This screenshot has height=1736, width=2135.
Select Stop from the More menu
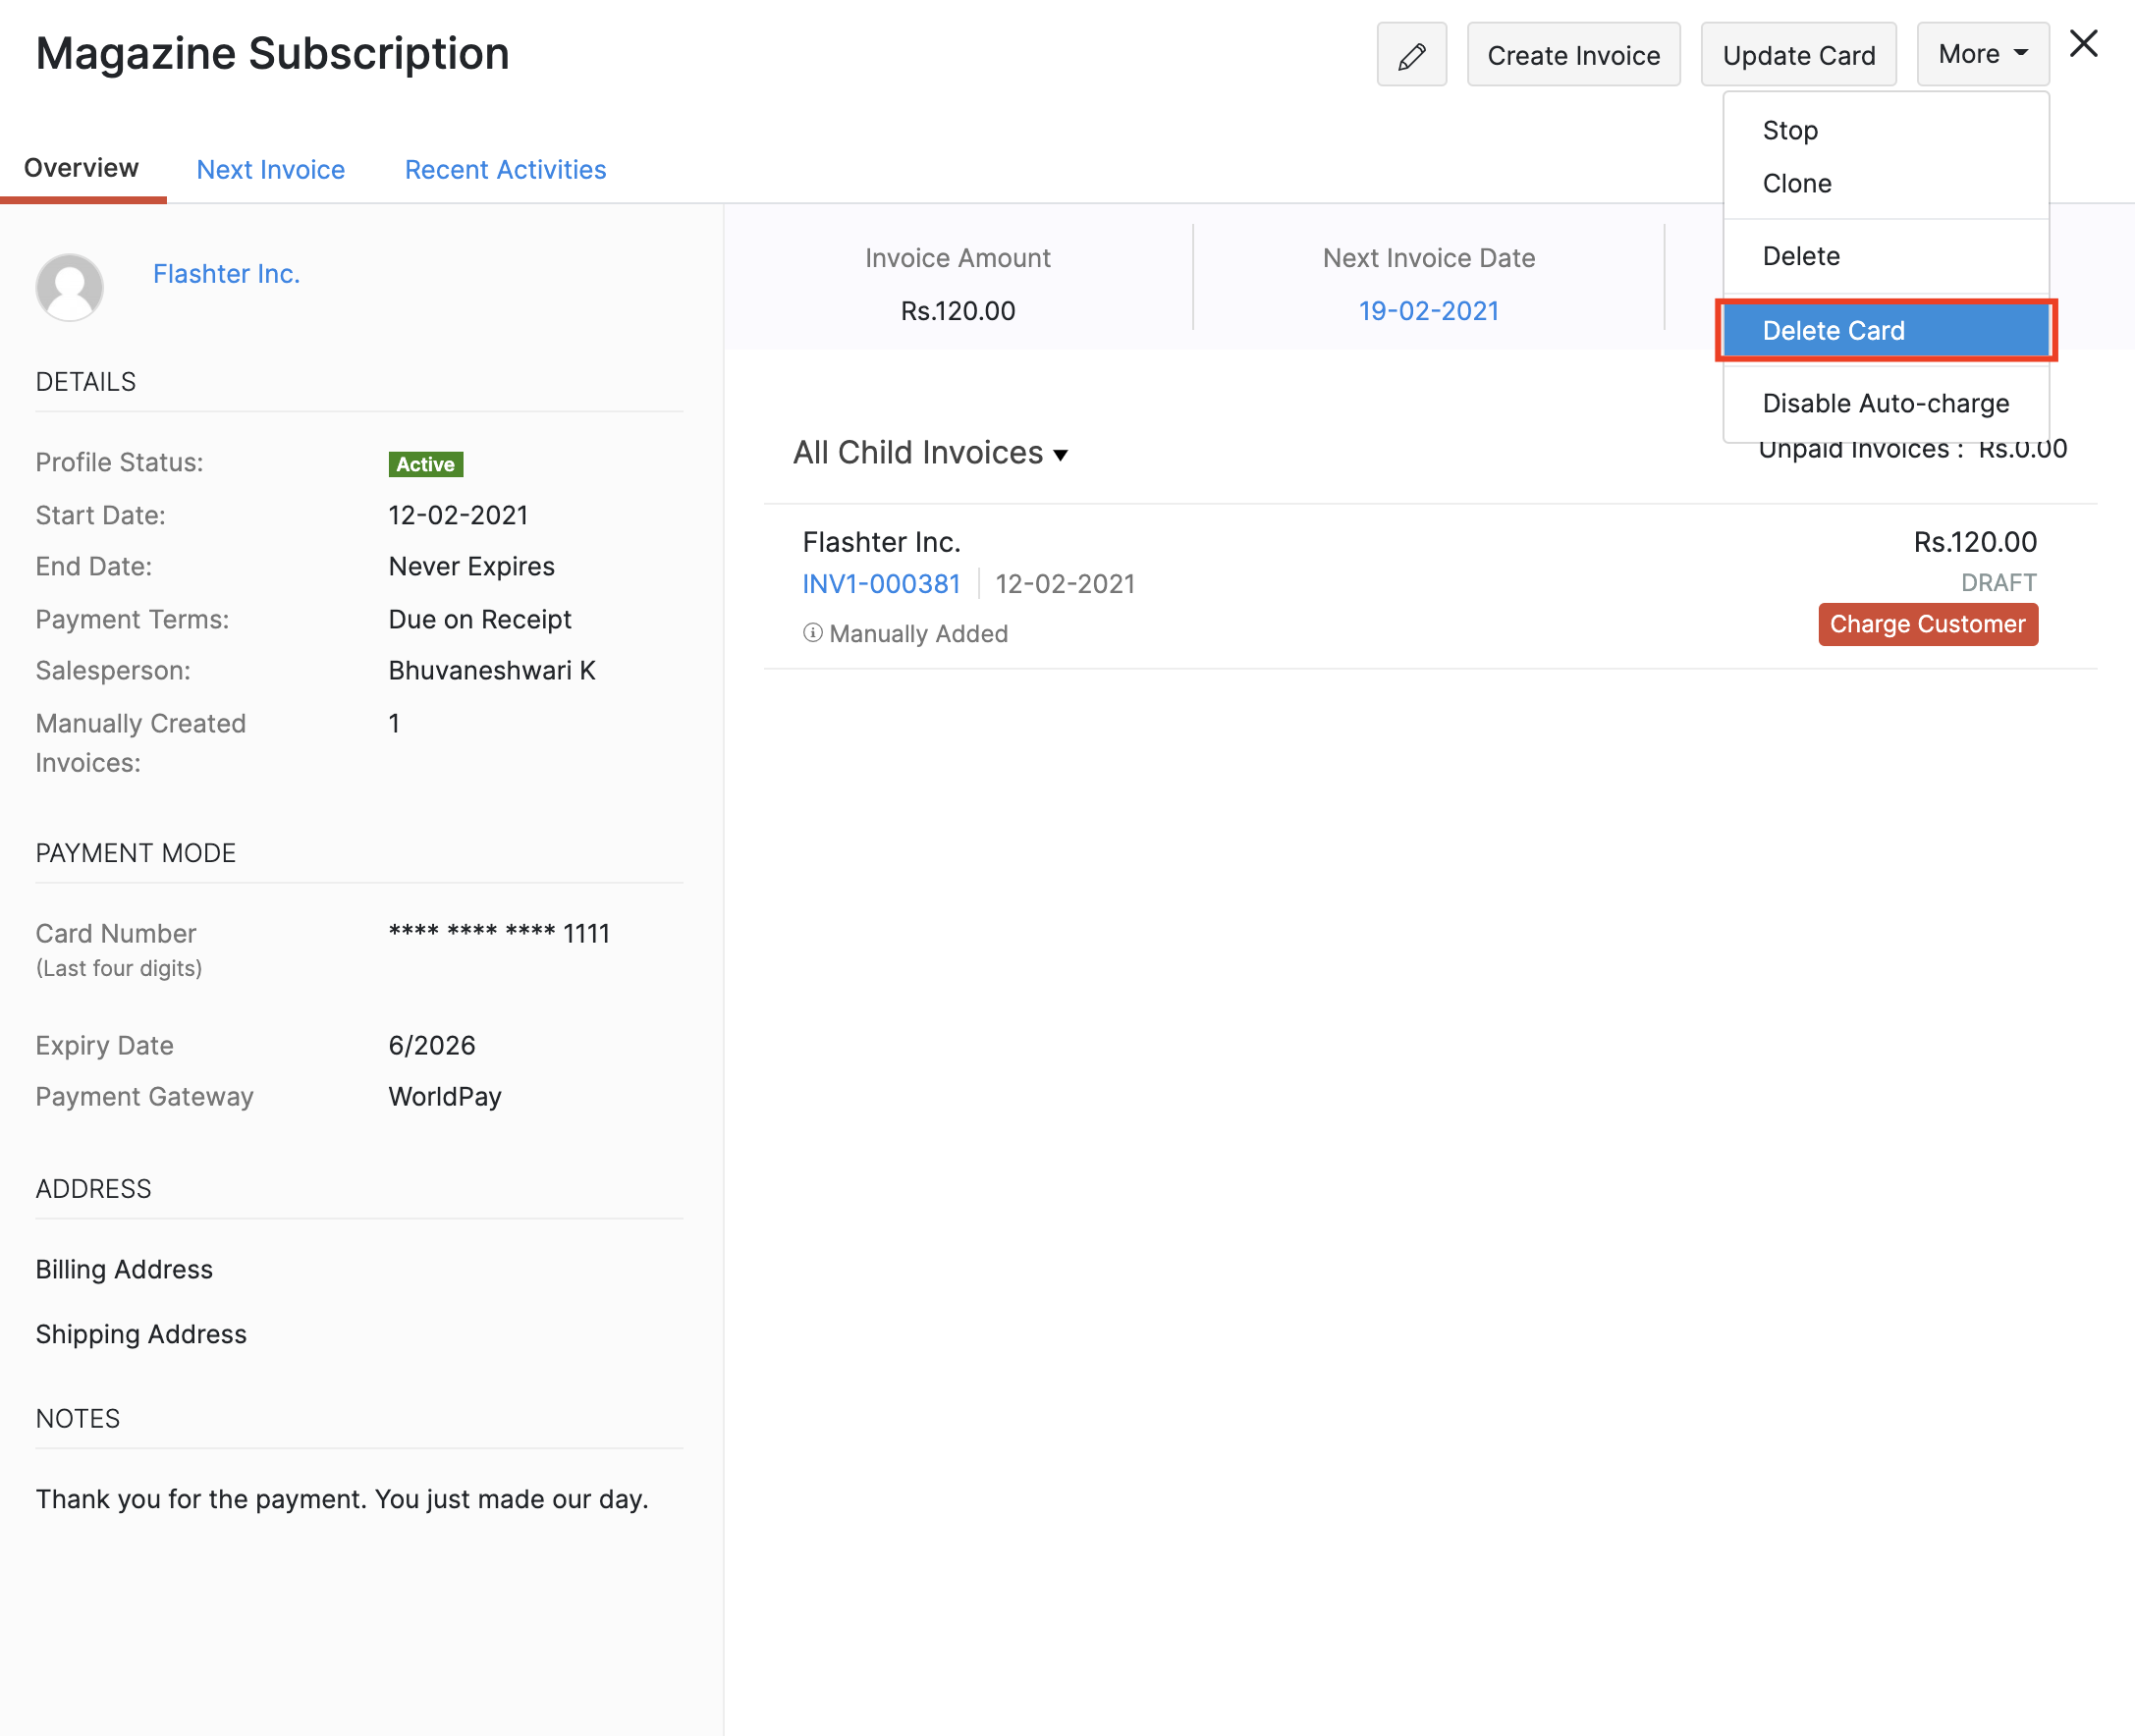pos(1789,128)
